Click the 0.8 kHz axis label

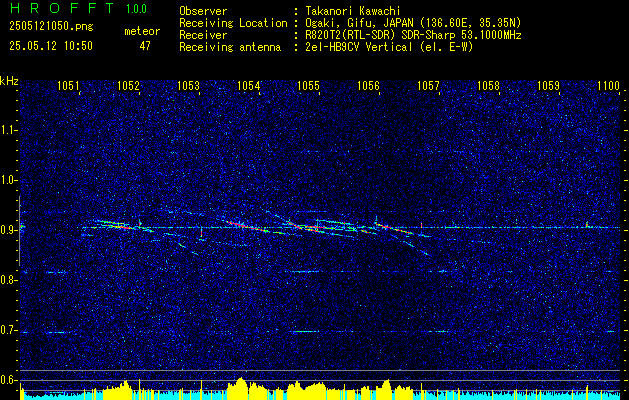click(8, 280)
